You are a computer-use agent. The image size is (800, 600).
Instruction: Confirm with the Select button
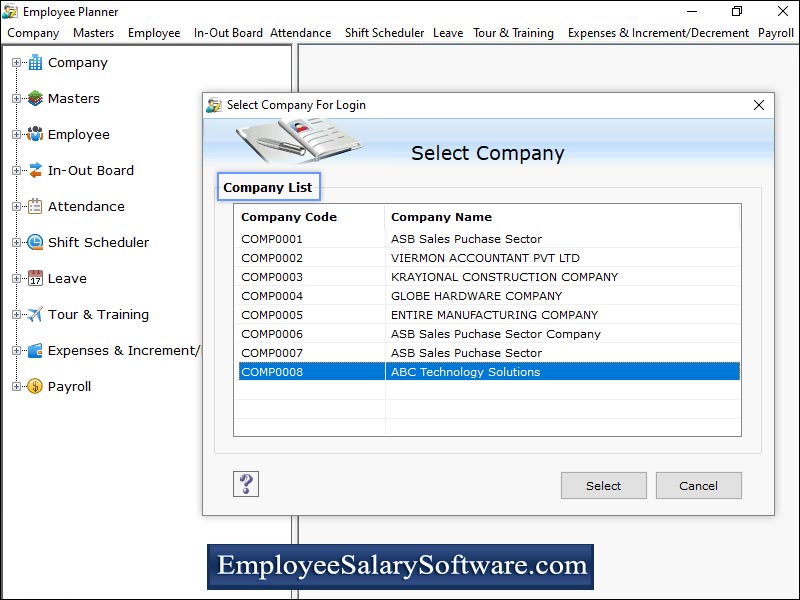click(604, 486)
